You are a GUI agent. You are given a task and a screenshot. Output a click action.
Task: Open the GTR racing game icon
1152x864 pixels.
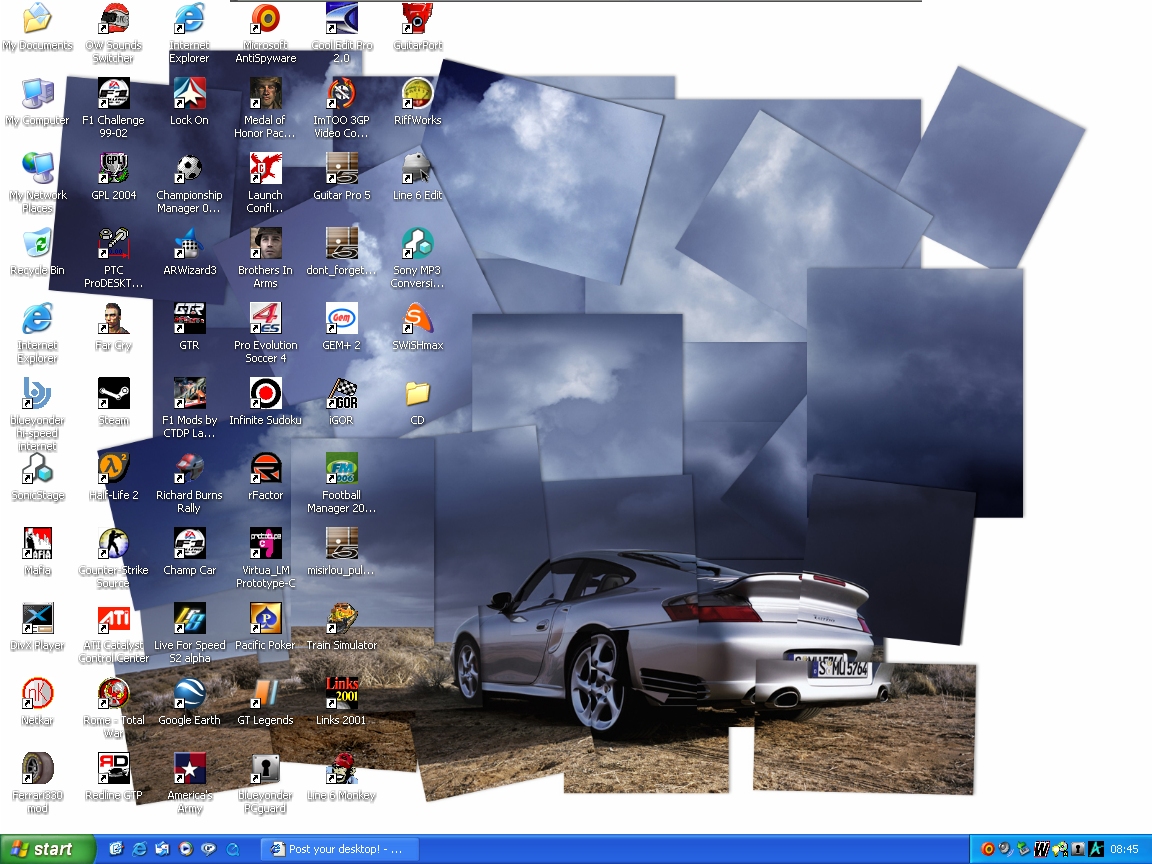[190, 318]
